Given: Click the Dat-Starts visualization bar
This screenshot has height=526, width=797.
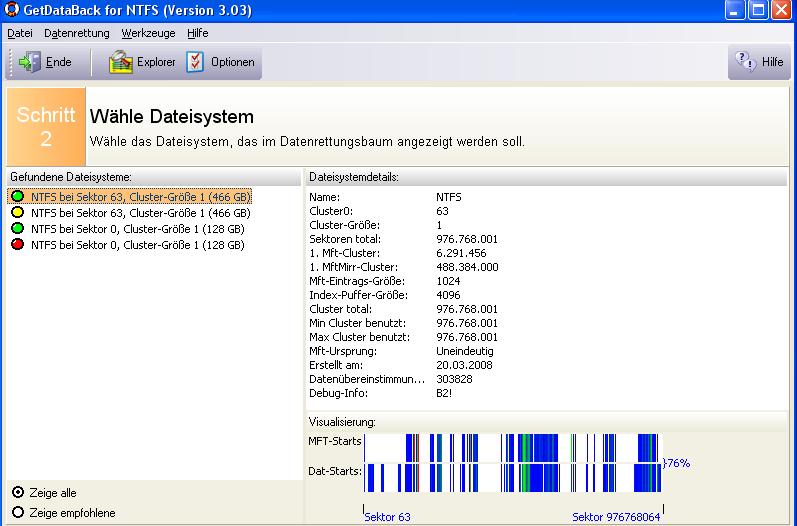Looking at the screenshot, I should (512, 478).
